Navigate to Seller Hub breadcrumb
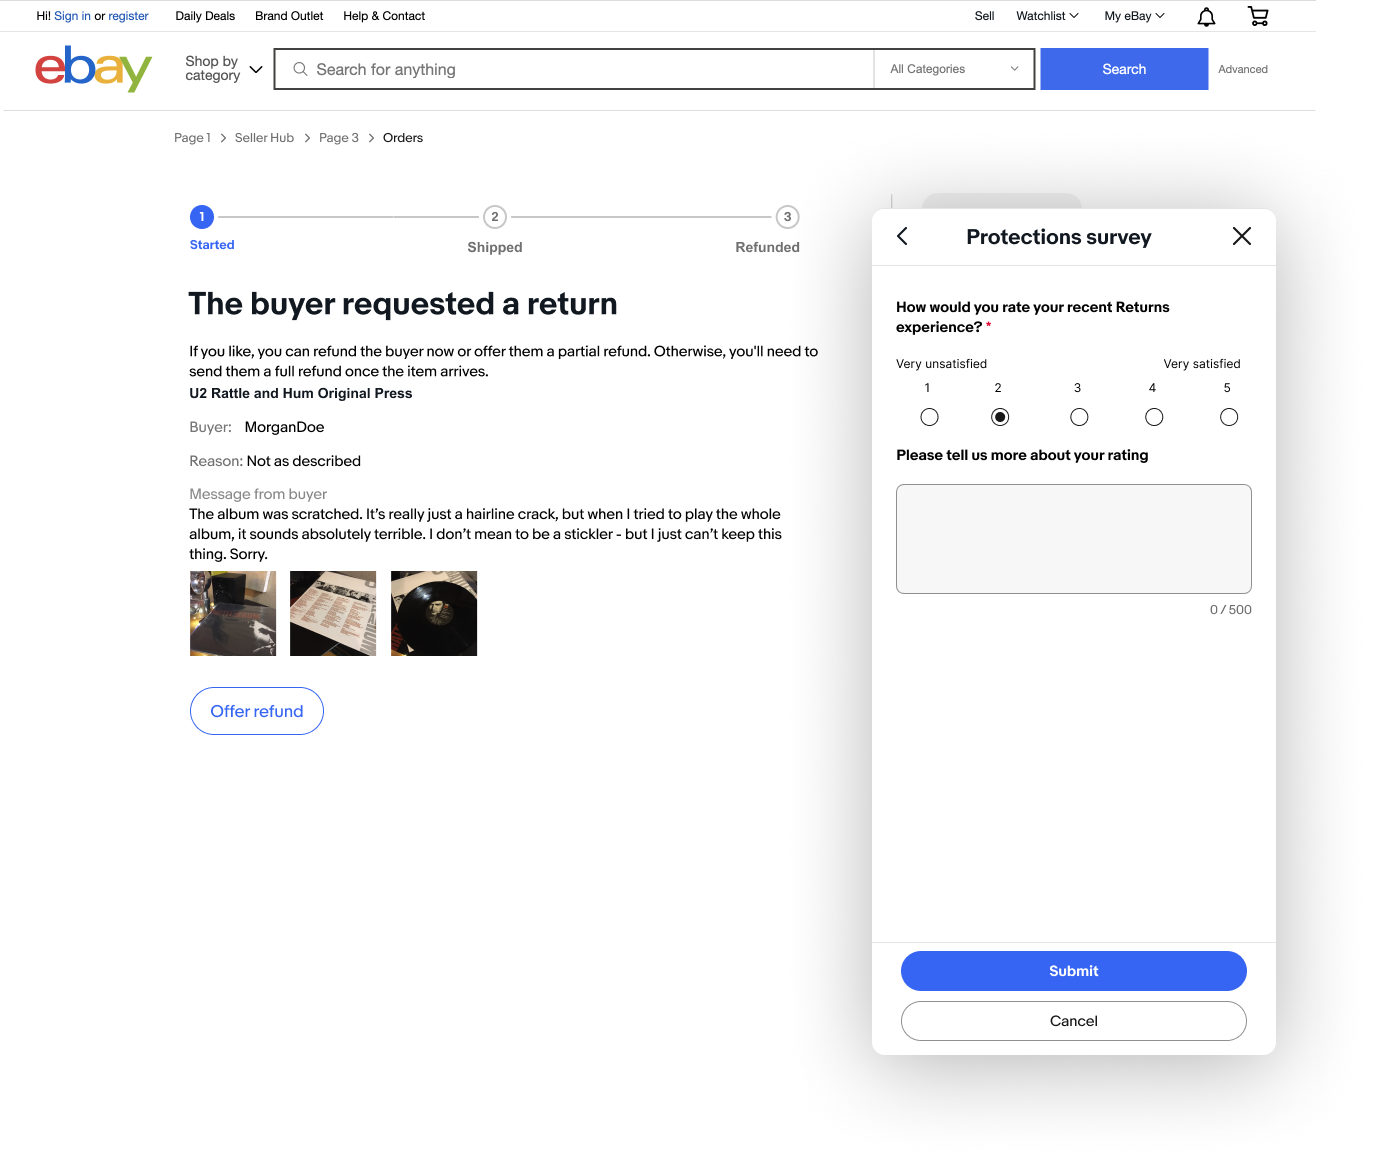The width and height of the screenshot is (1376, 1165). click(264, 138)
